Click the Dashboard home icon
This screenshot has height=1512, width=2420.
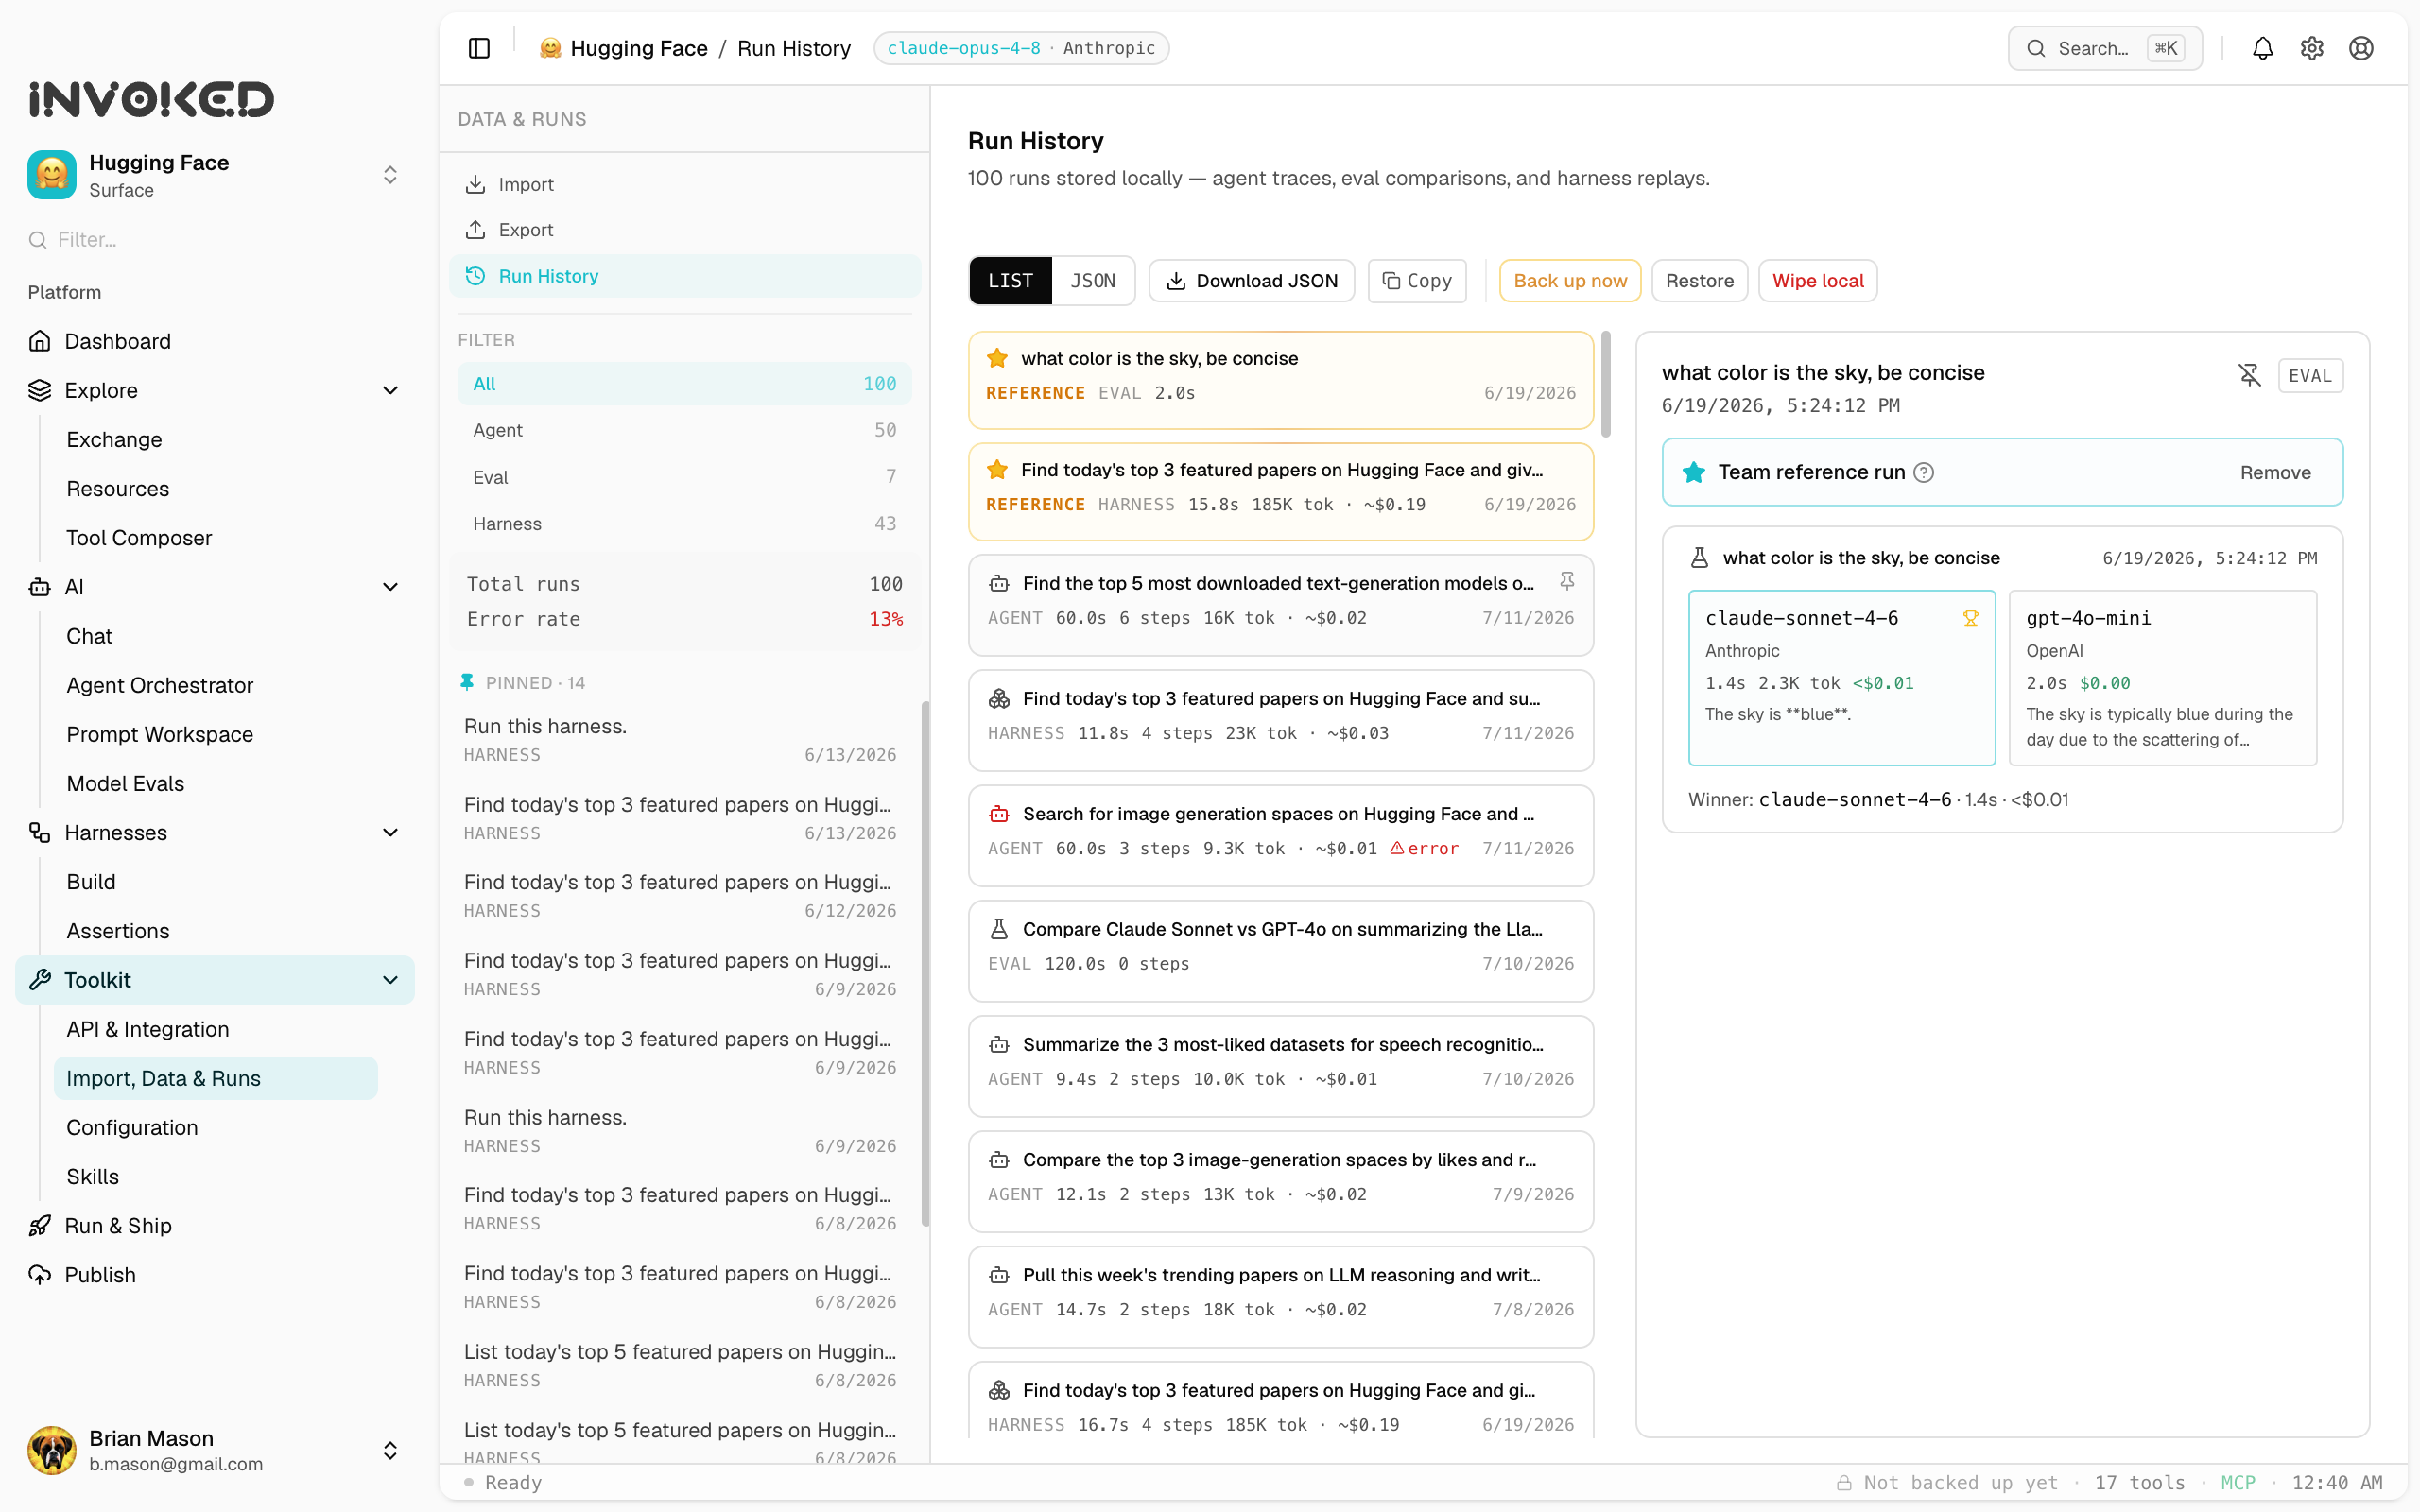(x=40, y=341)
